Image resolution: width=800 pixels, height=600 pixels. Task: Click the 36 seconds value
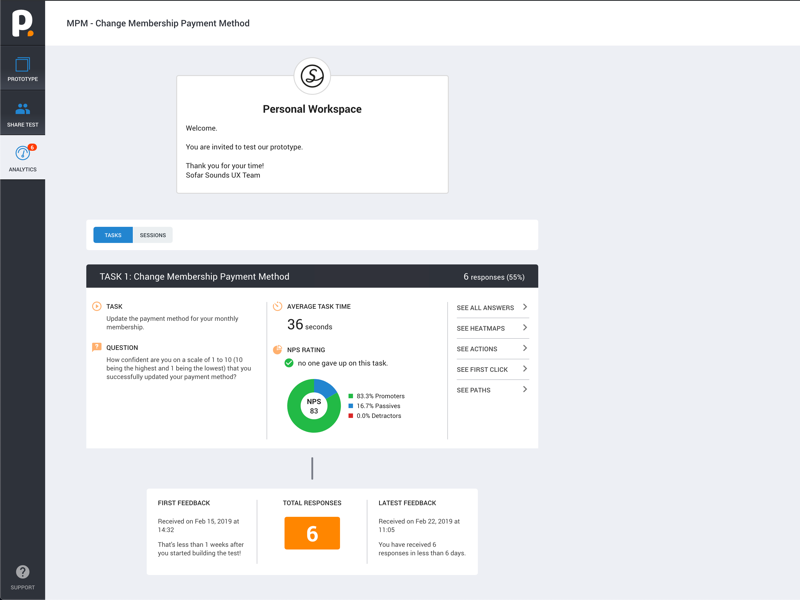coord(310,324)
